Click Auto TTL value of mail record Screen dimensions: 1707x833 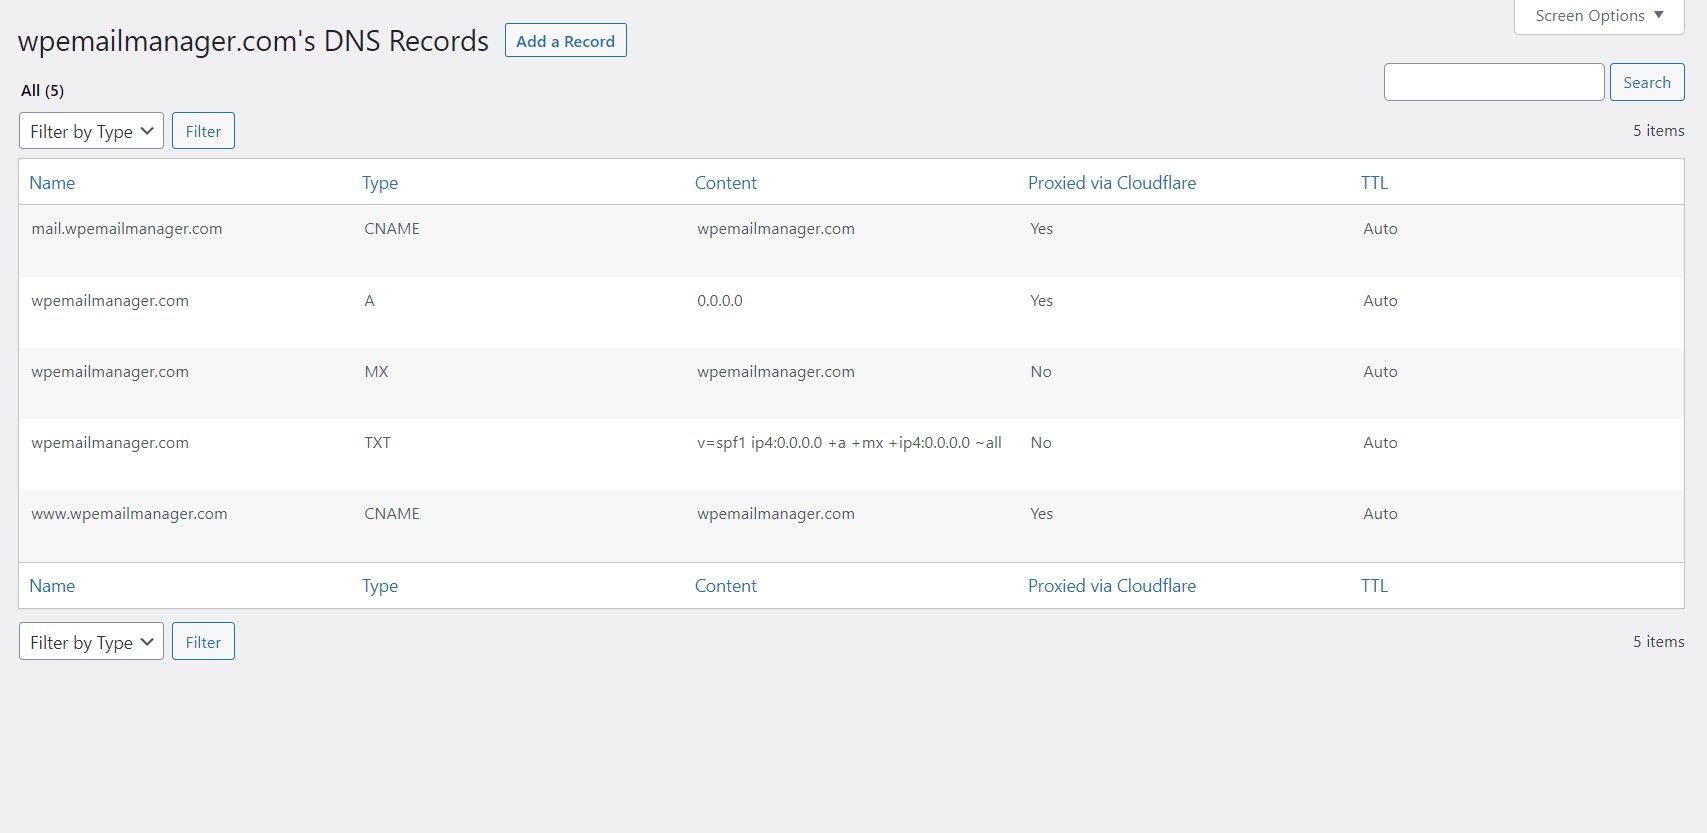(1380, 229)
